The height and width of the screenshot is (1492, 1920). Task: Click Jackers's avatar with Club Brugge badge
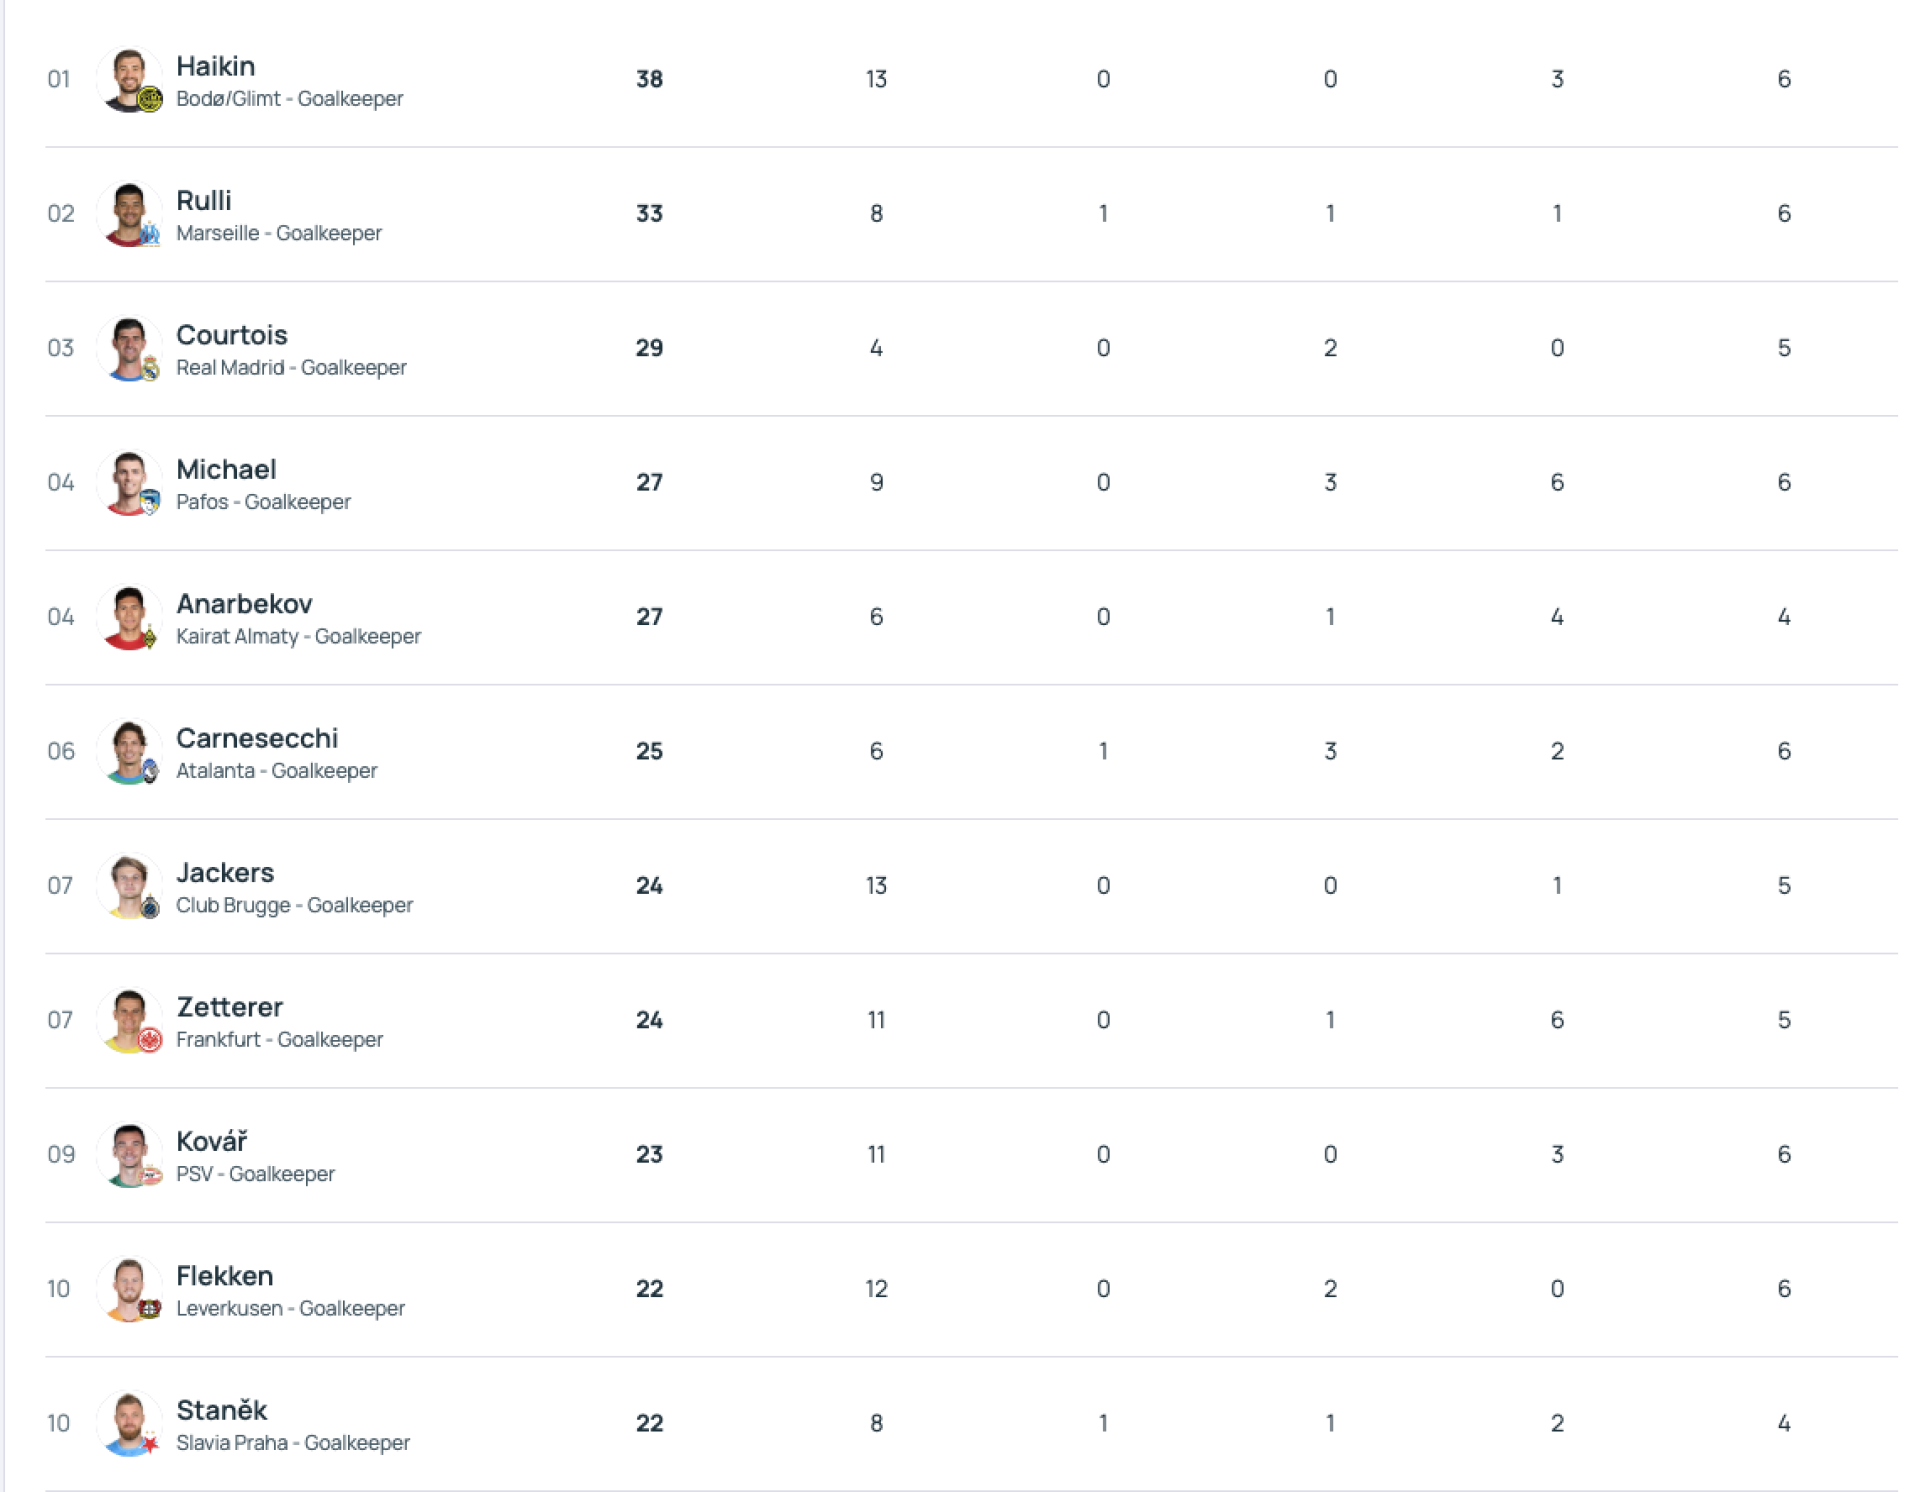coord(129,886)
